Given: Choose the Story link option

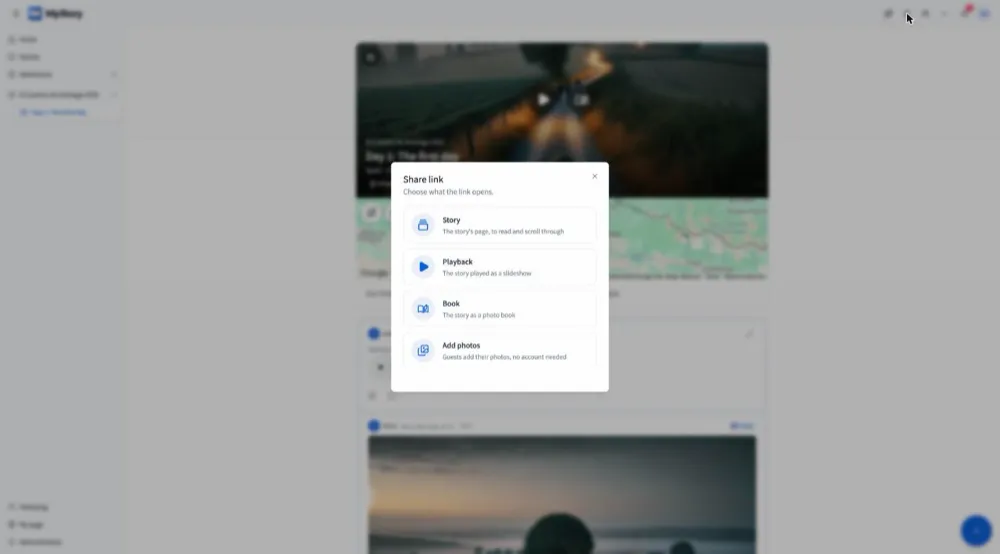Looking at the screenshot, I should tap(499, 225).
